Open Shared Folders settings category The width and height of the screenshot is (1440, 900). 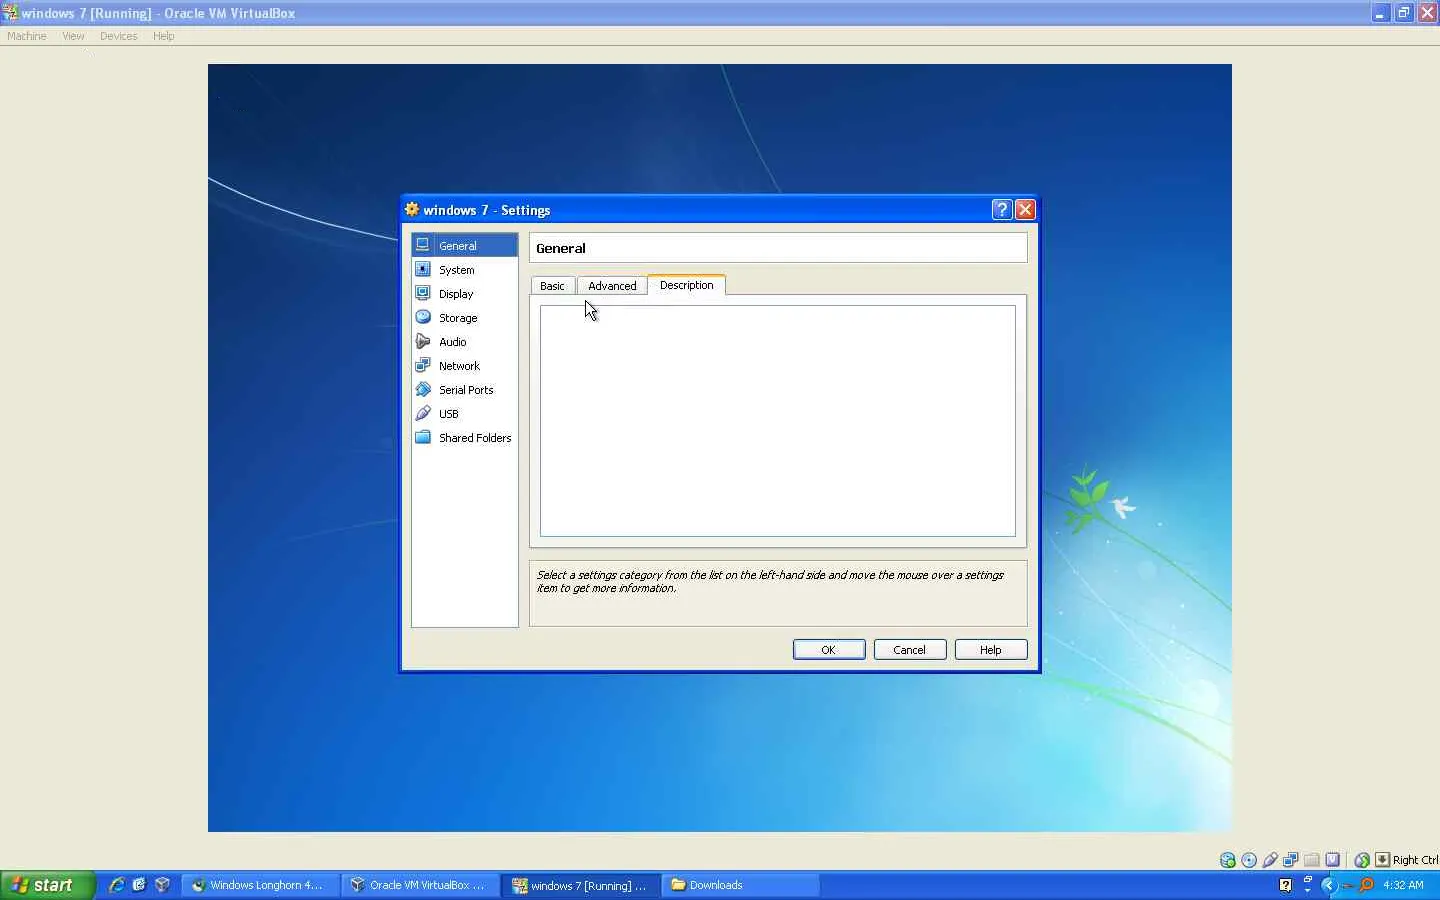click(465, 438)
